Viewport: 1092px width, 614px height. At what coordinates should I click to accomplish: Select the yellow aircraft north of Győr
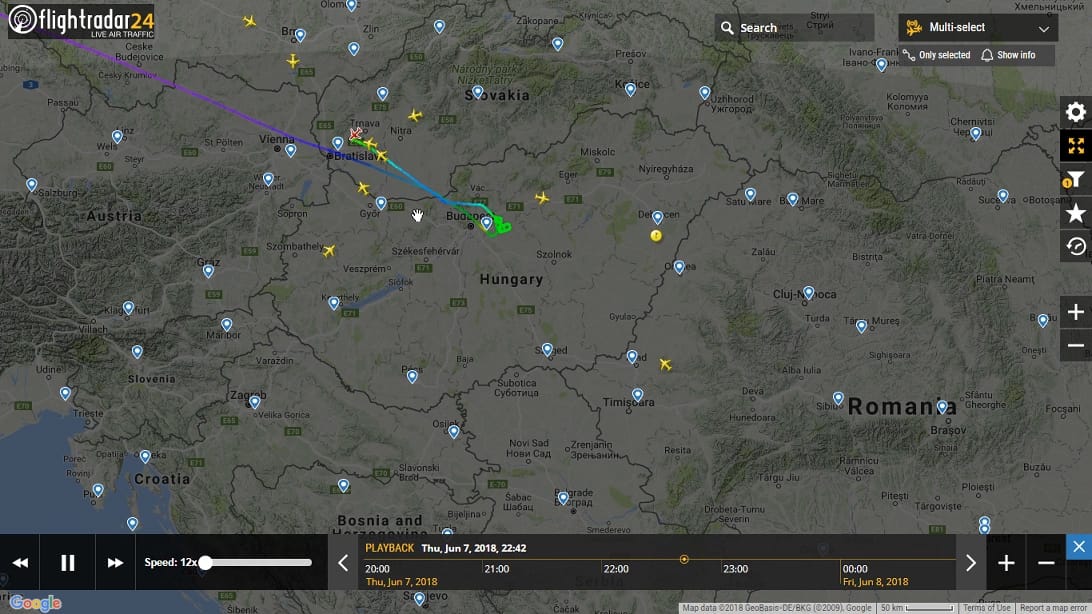363,188
